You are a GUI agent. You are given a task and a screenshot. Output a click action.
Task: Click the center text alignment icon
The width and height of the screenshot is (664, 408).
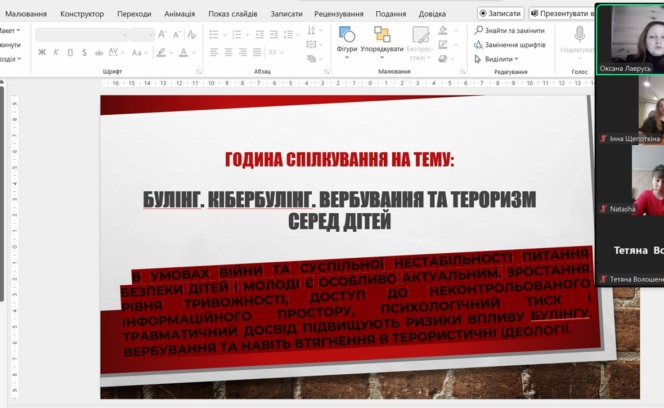(x=227, y=52)
